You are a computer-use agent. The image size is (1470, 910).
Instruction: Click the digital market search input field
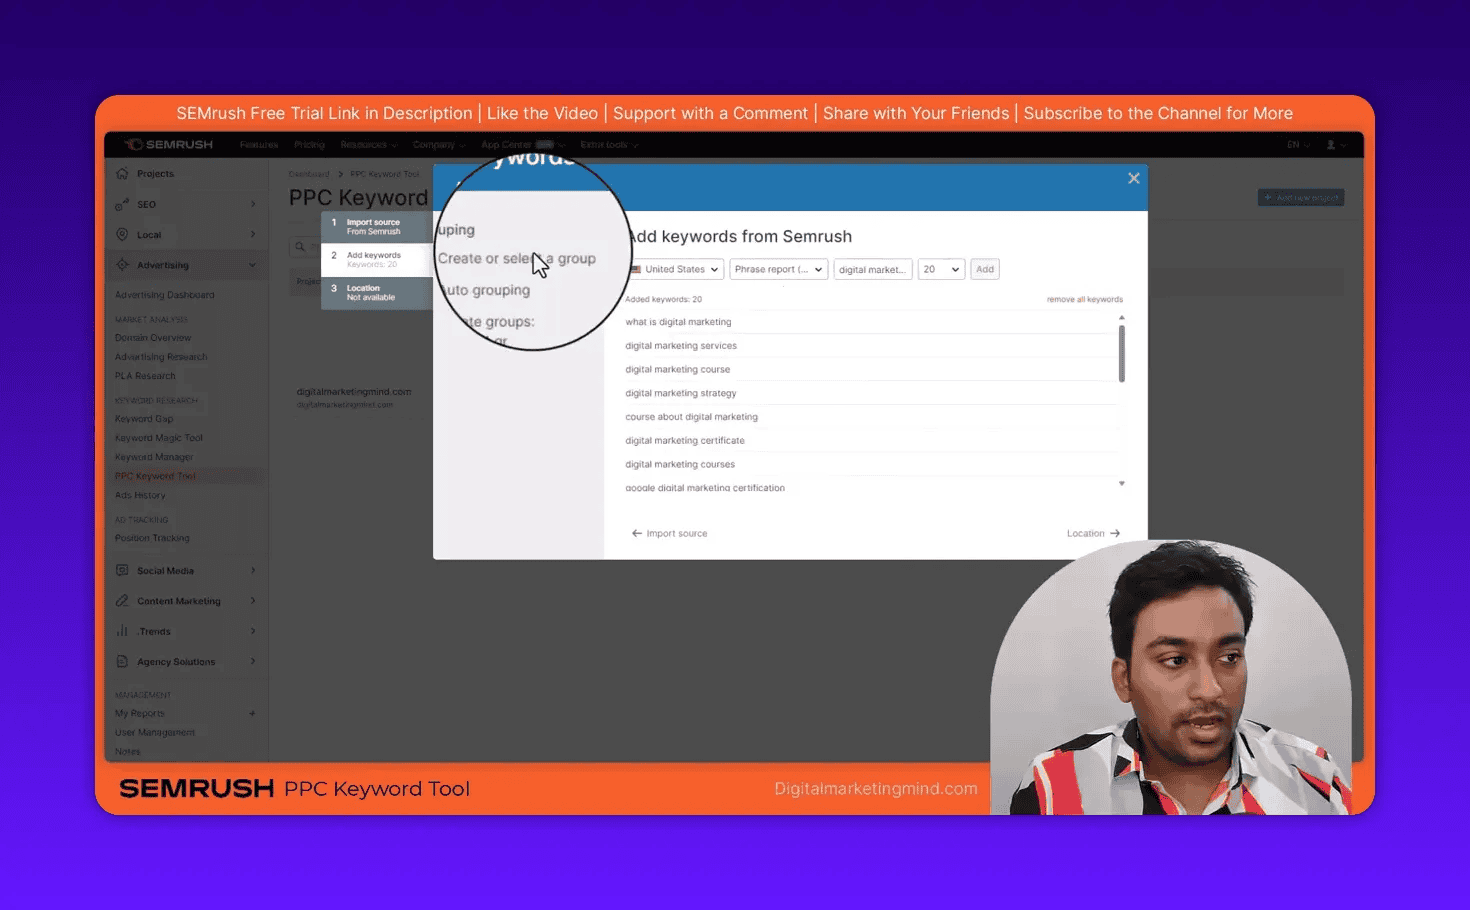click(872, 268)
